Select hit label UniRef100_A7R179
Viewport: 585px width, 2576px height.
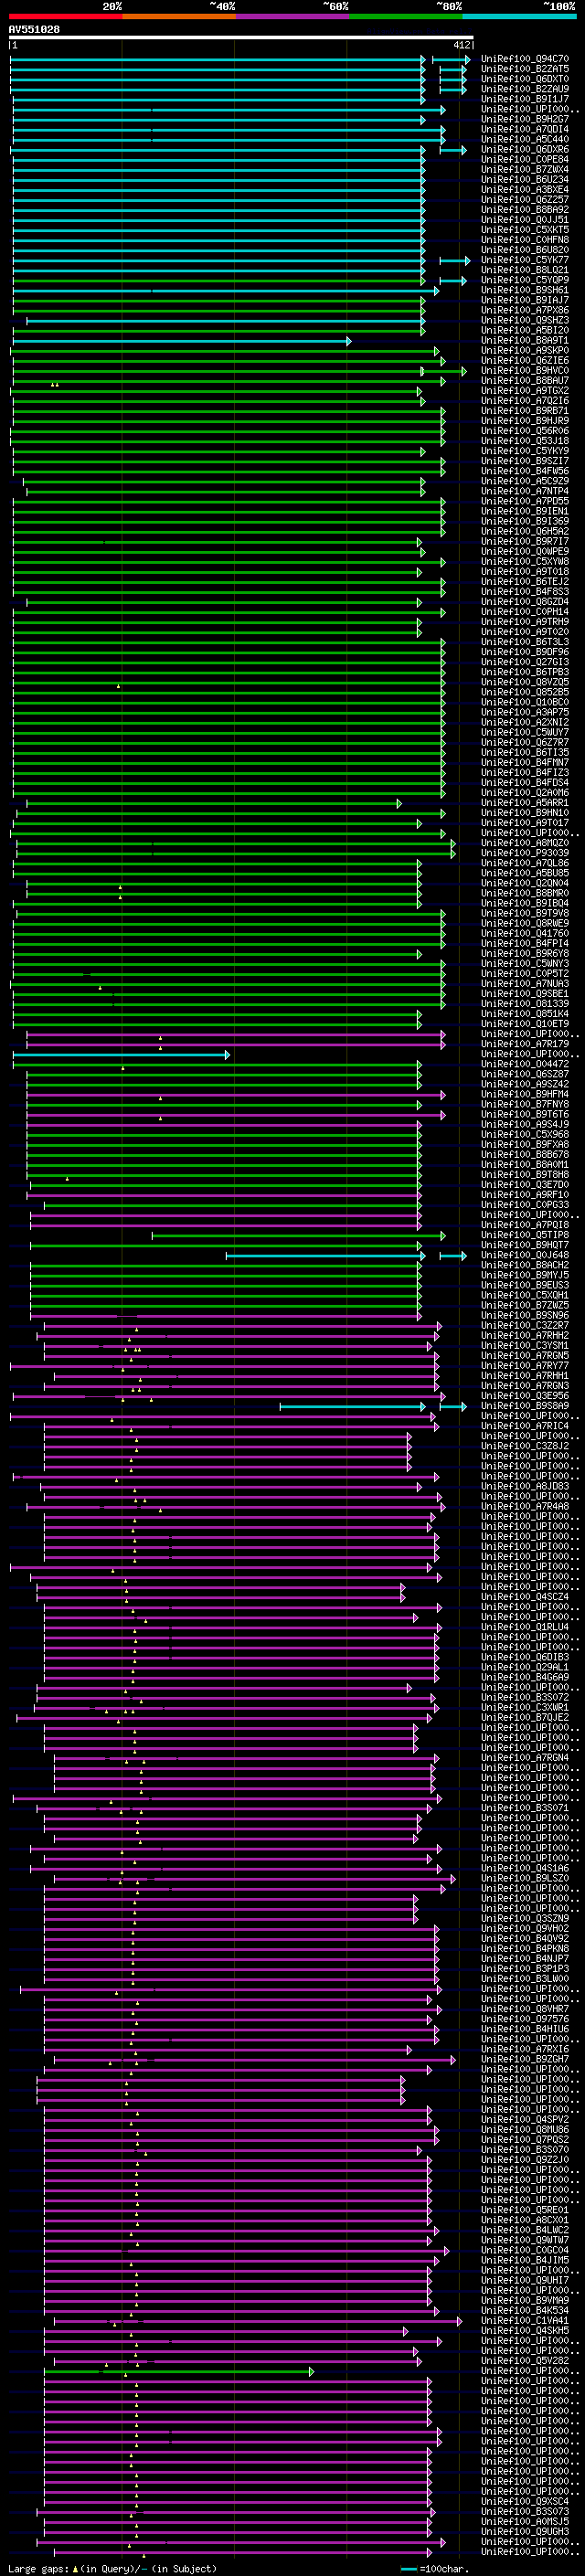[525, 1044]
